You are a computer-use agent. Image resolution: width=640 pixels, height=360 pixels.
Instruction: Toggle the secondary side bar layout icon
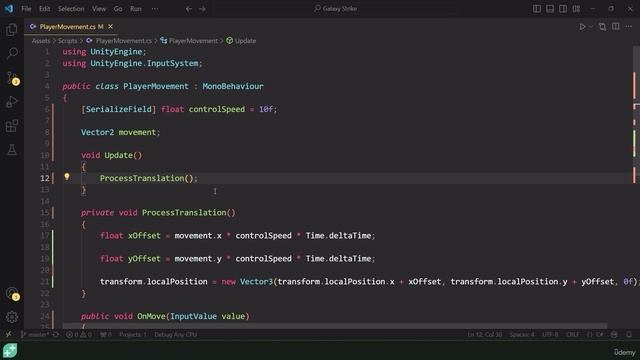point(563,9)
